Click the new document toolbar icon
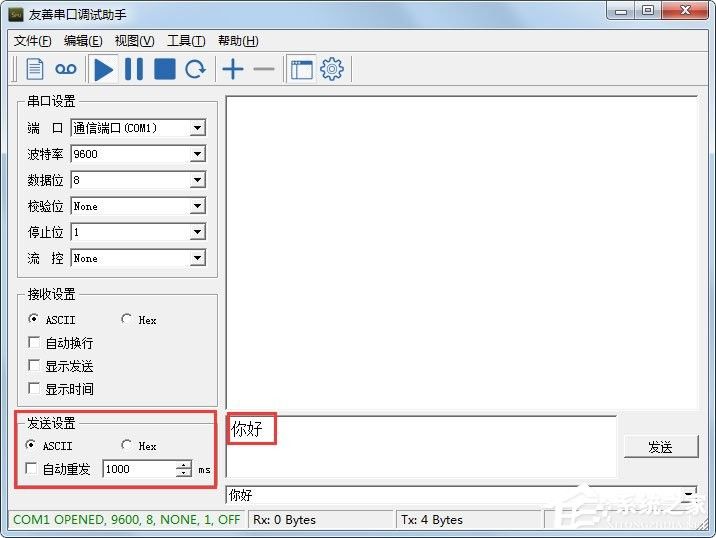Screen dimensions: 716x538 tap(35, 69)
